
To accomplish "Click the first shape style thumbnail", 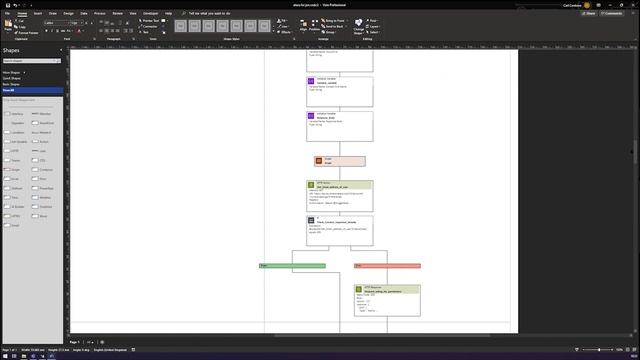I will [x=180, y=26].
